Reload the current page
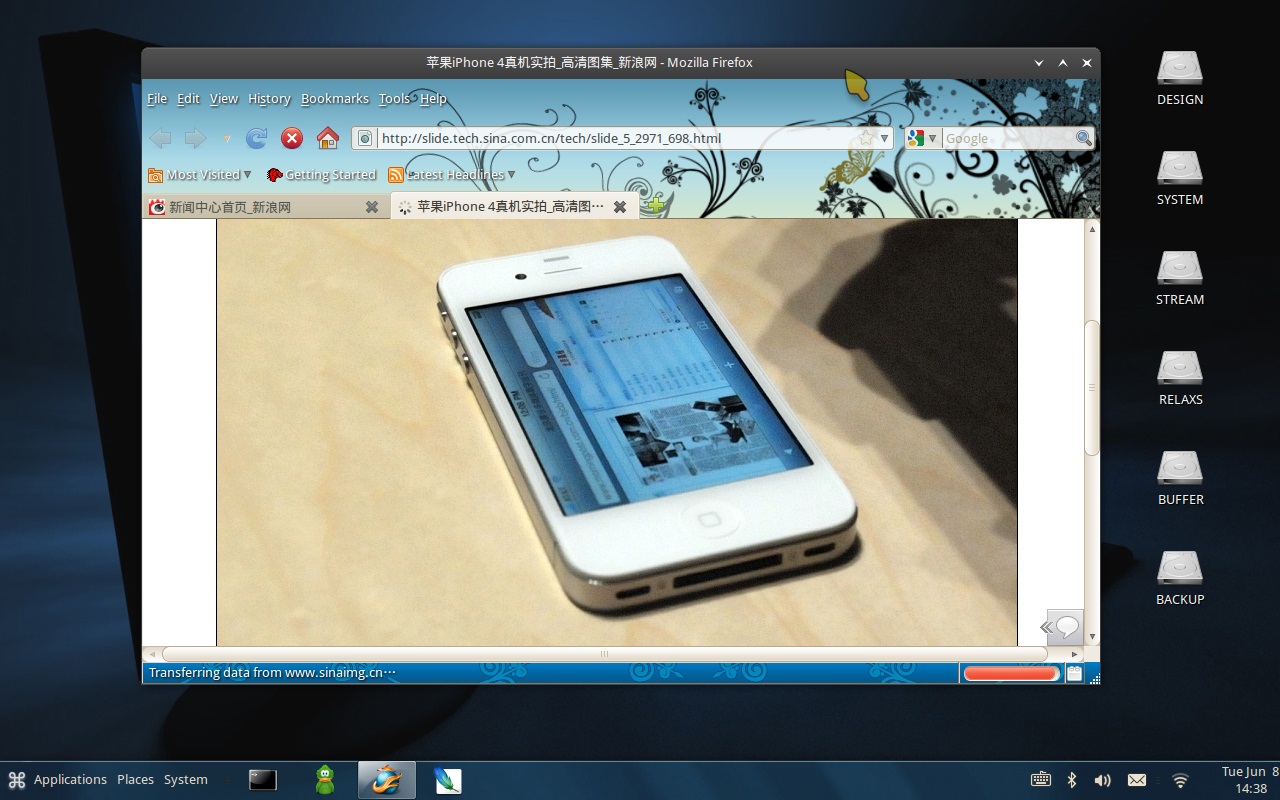The height and width of the screenshot is (800, 1280). tap(257, 138)
